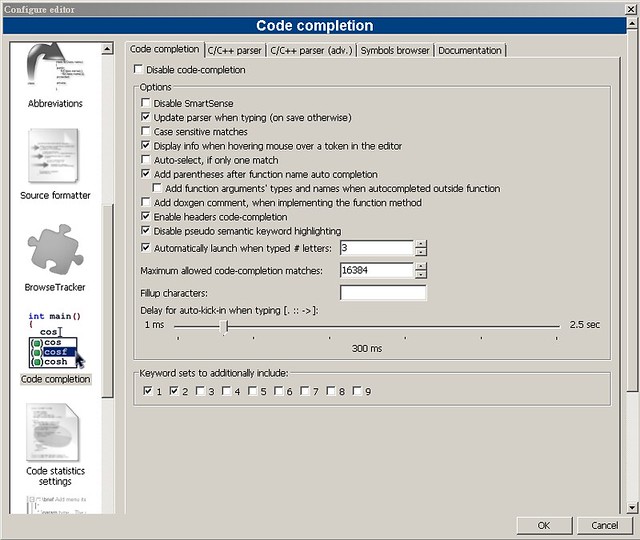Click OK to apply settings

[x=544, y=525]
